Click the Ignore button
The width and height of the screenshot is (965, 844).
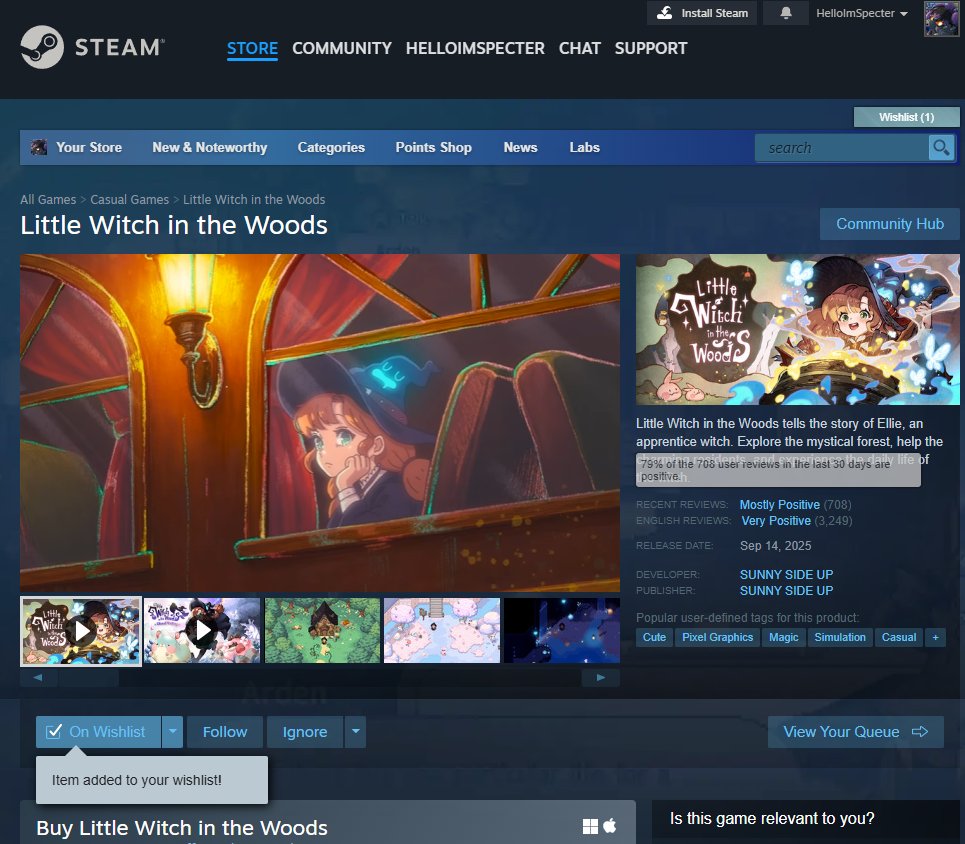click(x=305, y=732)
